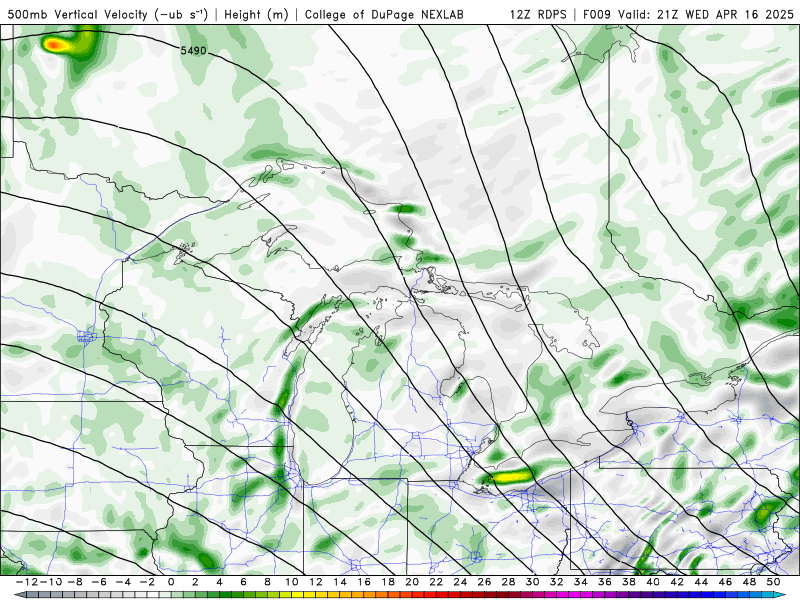Click the '48' color scale value
This screenshot has height=600, width=800.
click(749, 582)
